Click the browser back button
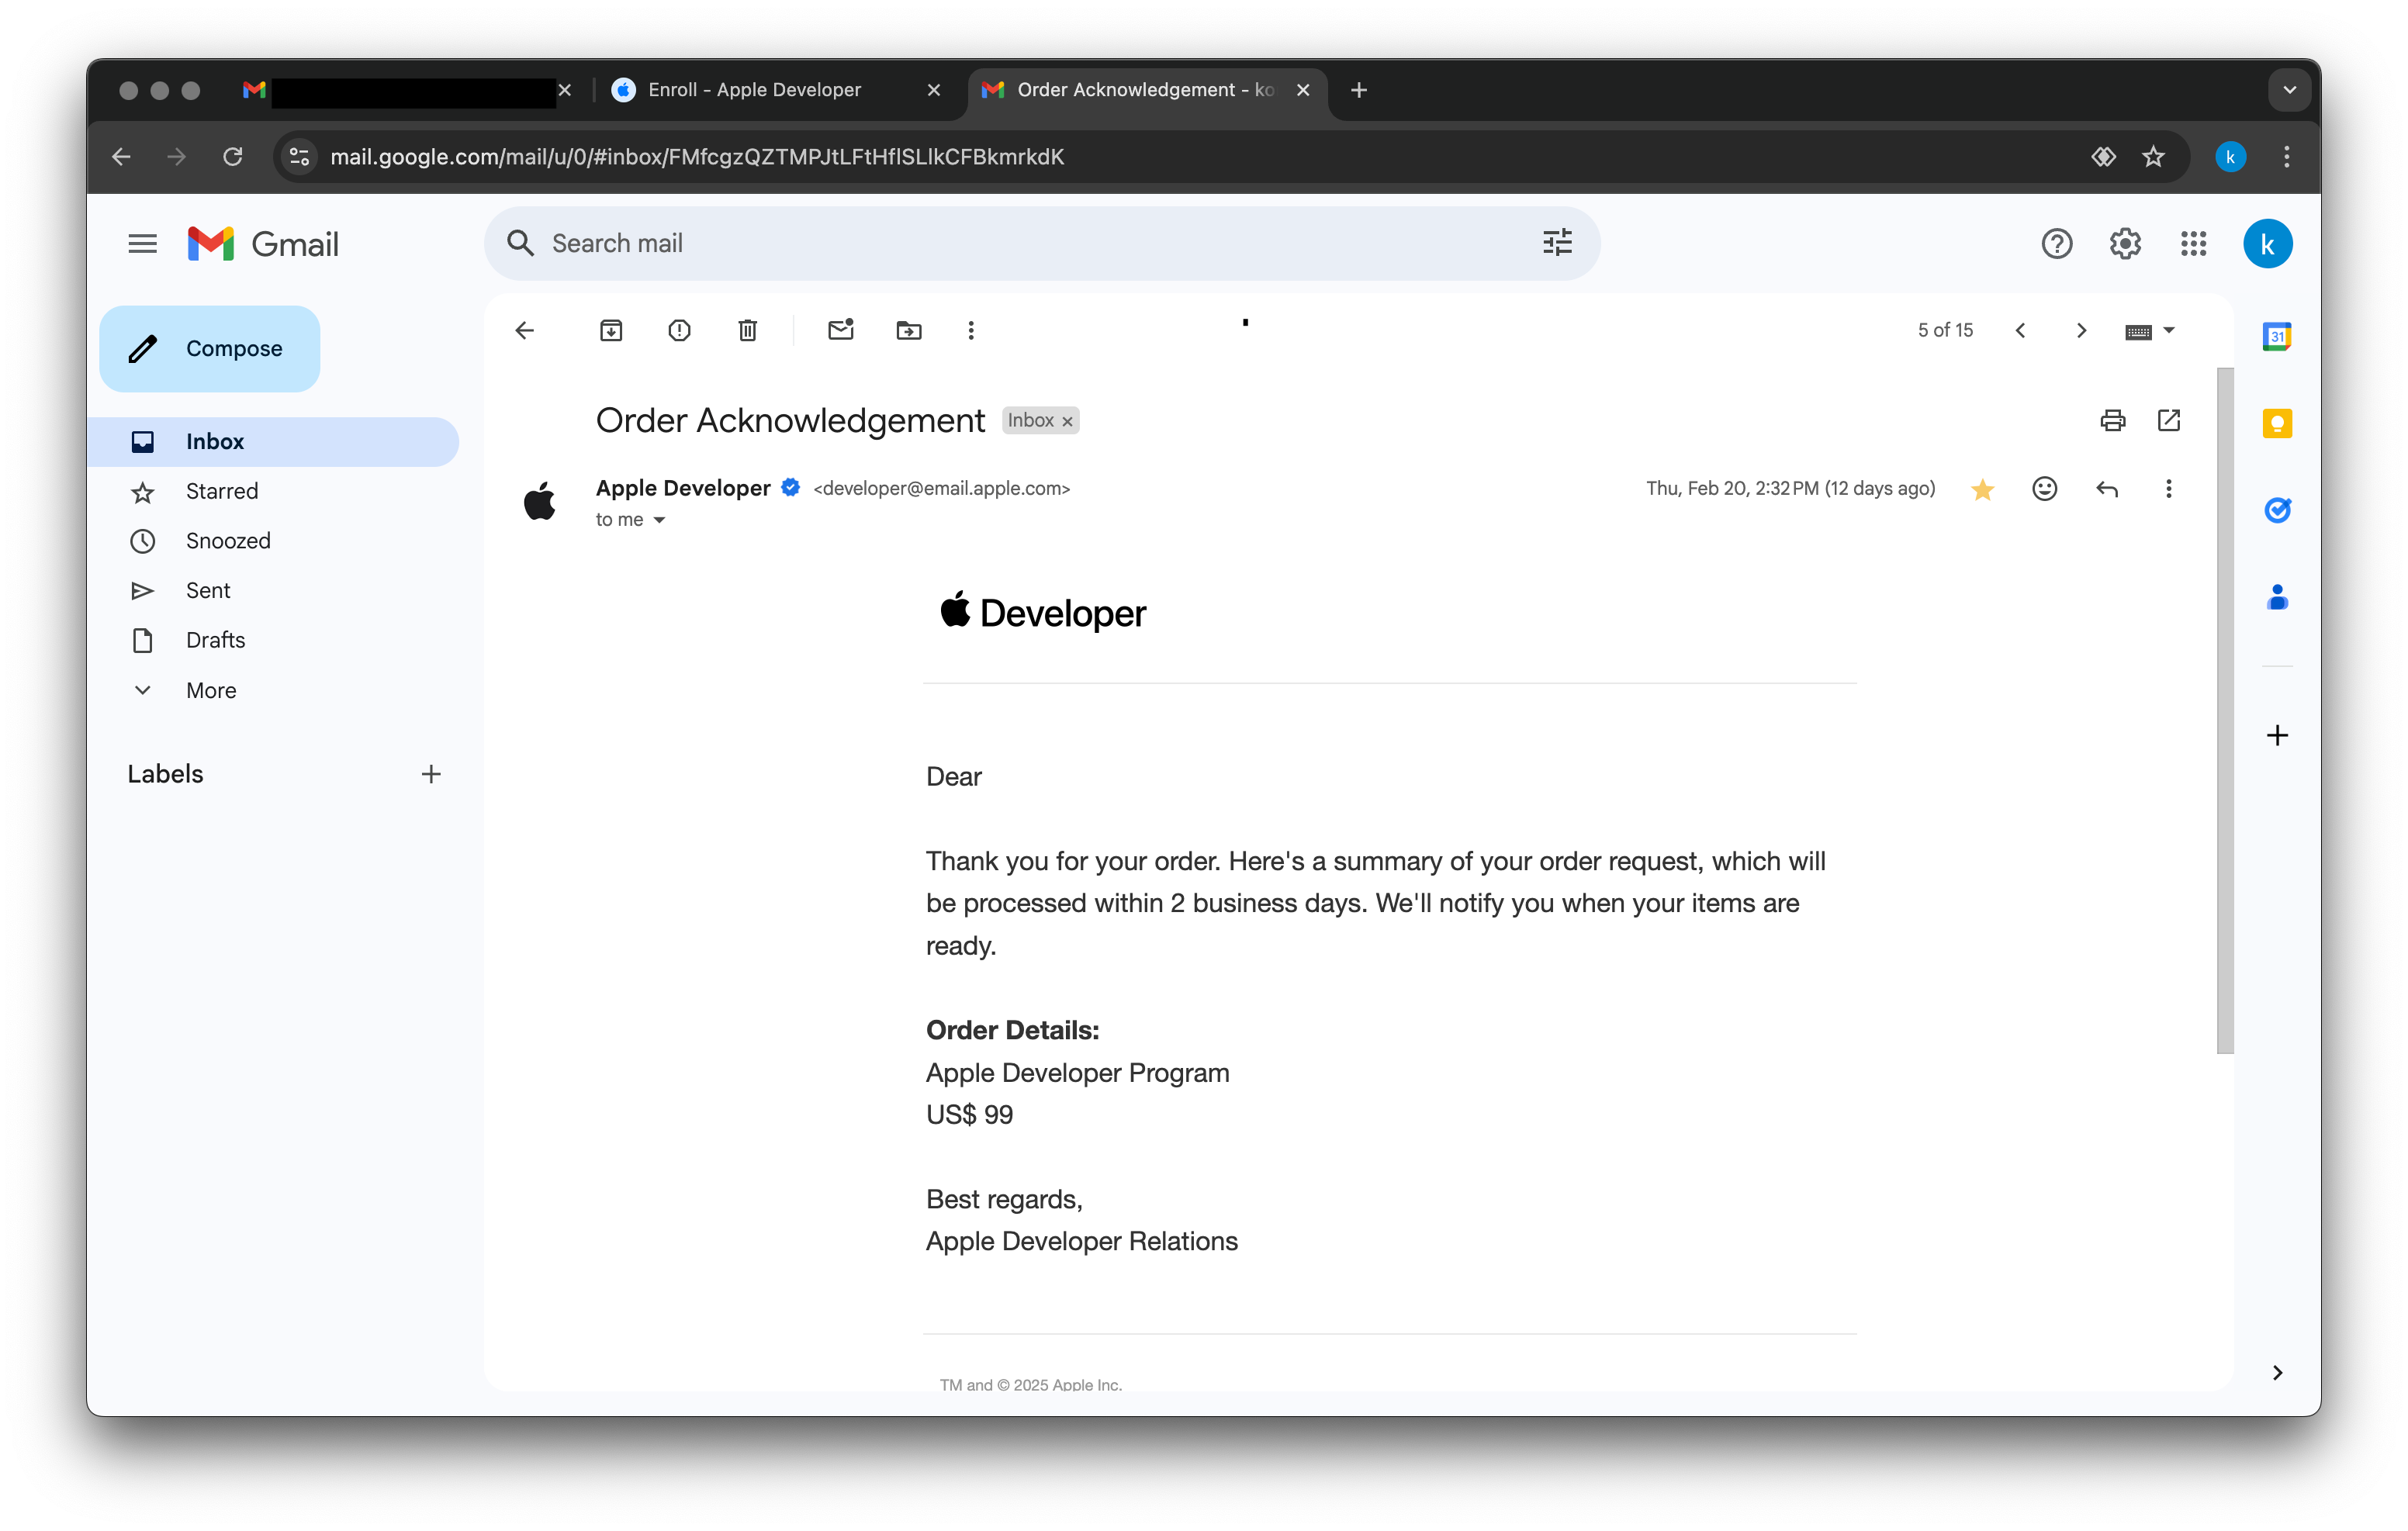 pos(121,156)
